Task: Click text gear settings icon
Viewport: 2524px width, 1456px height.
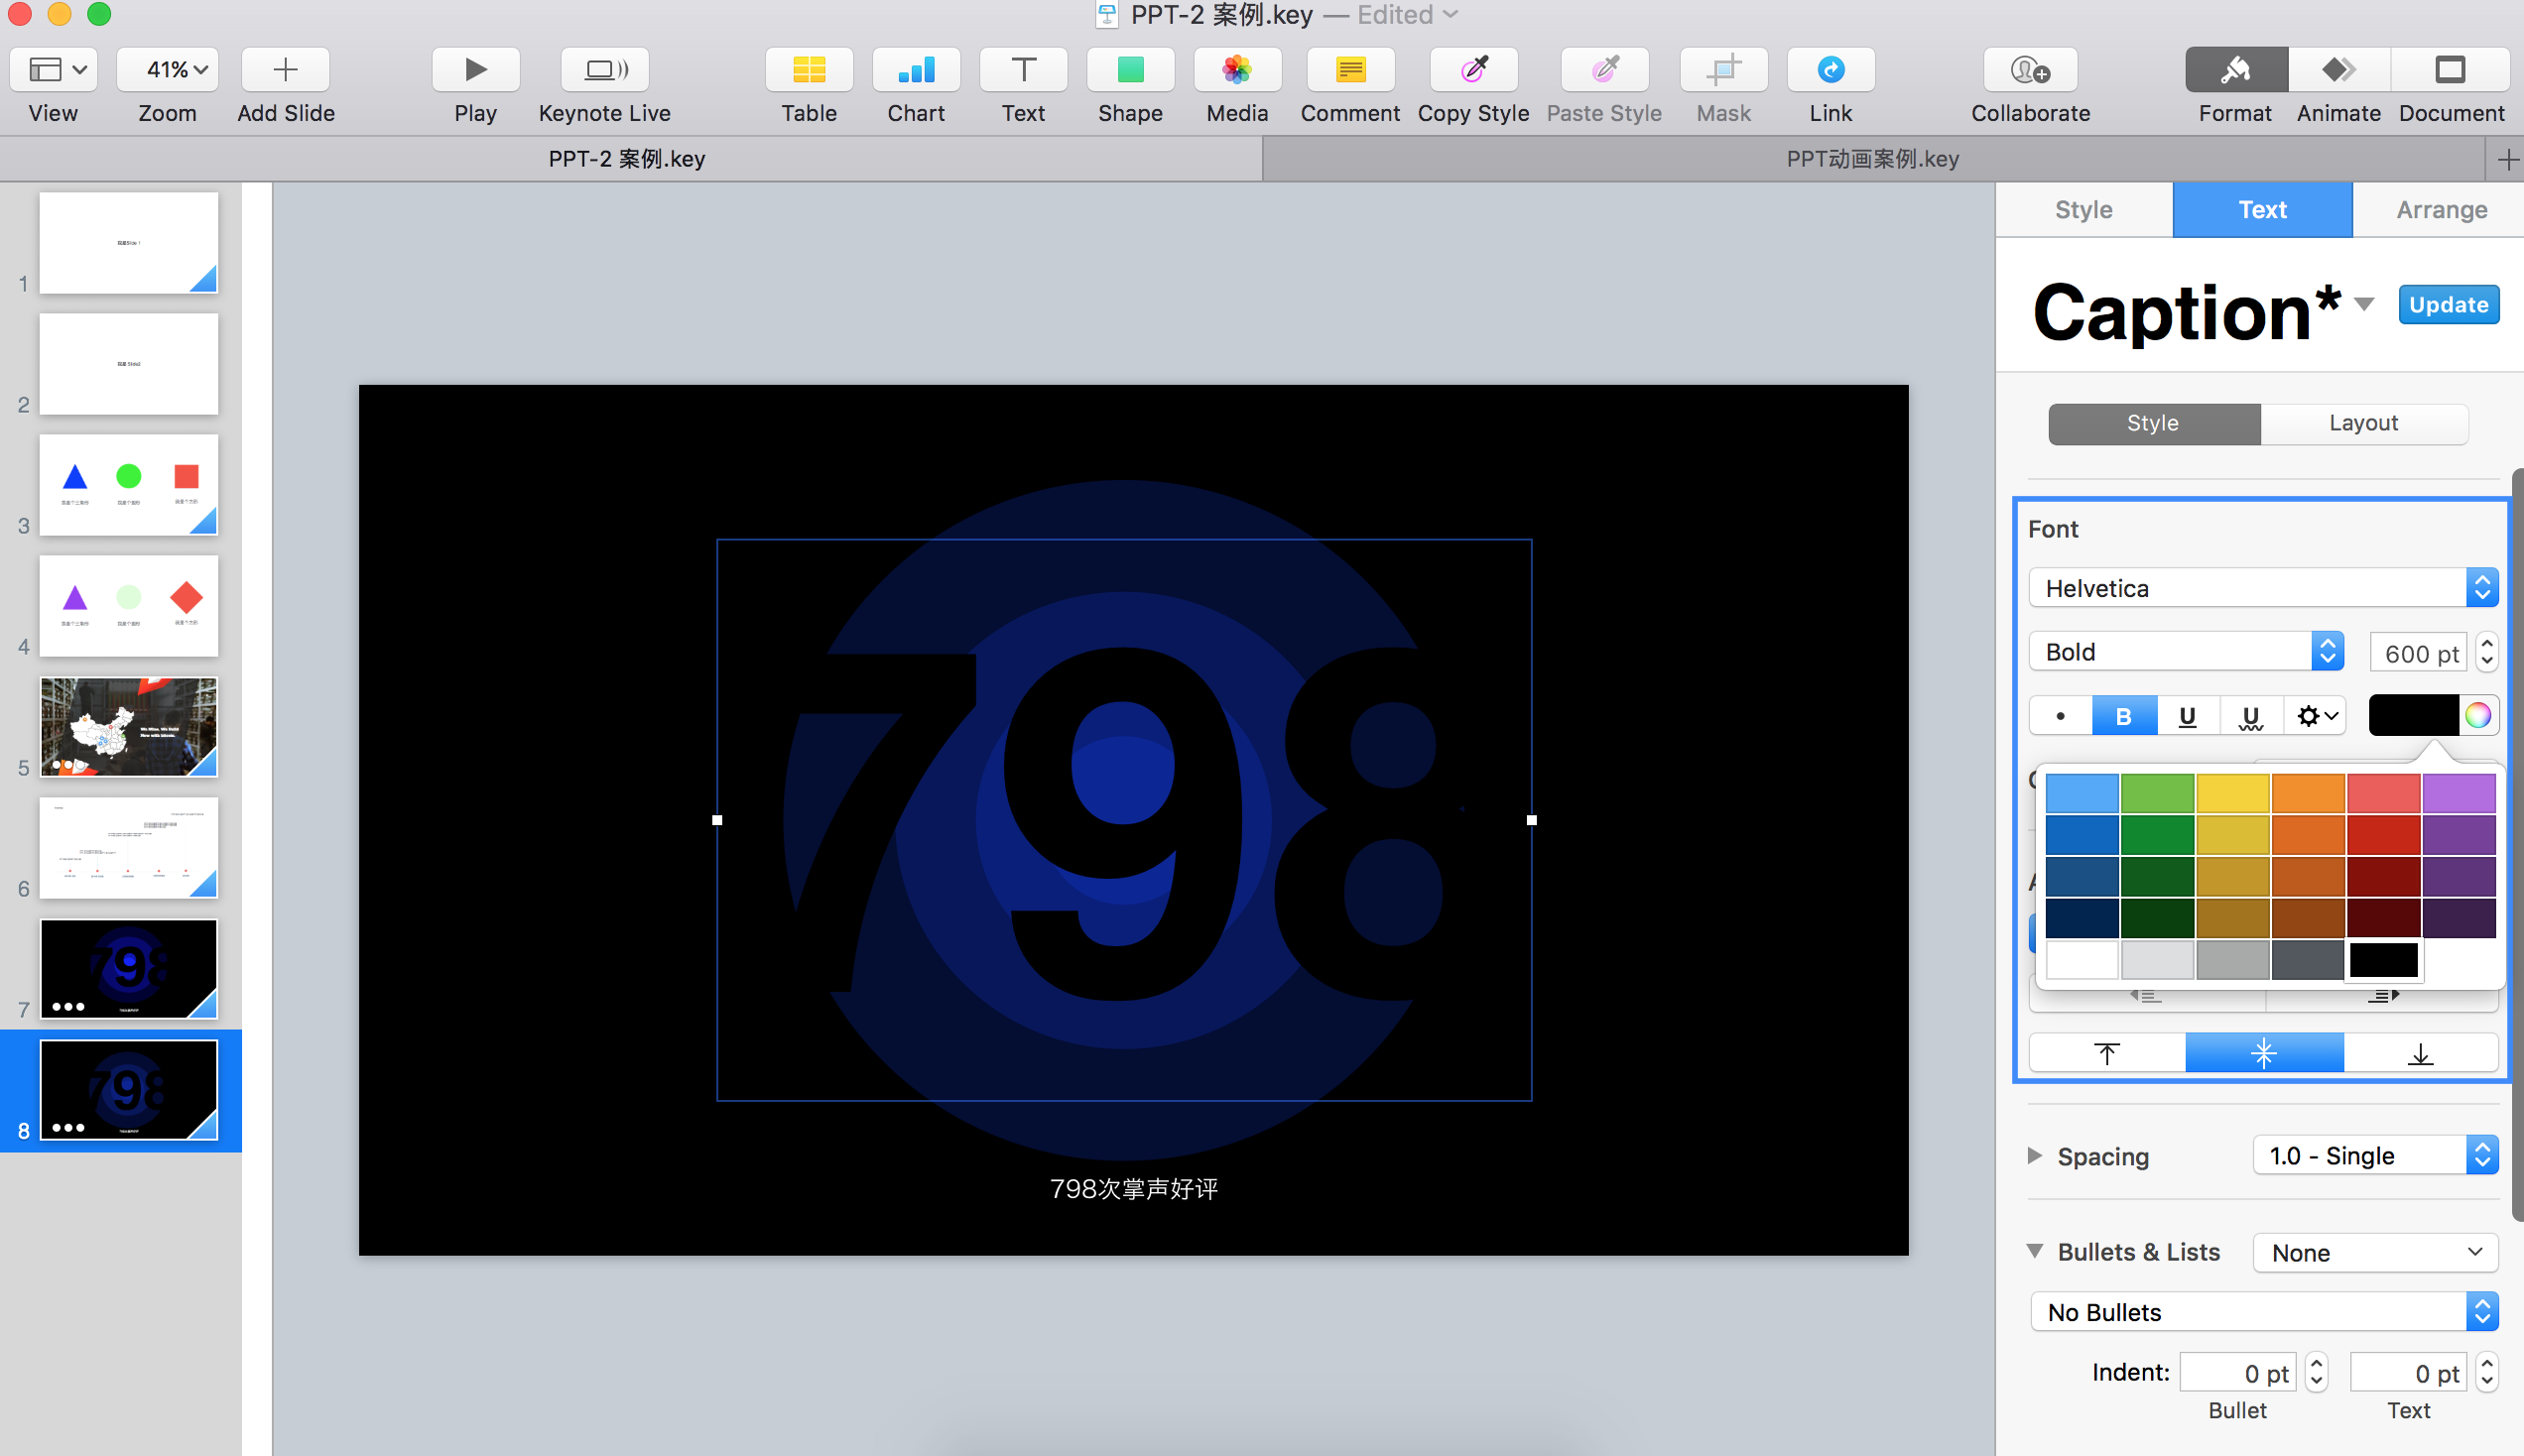Action: pos(2315,714)
